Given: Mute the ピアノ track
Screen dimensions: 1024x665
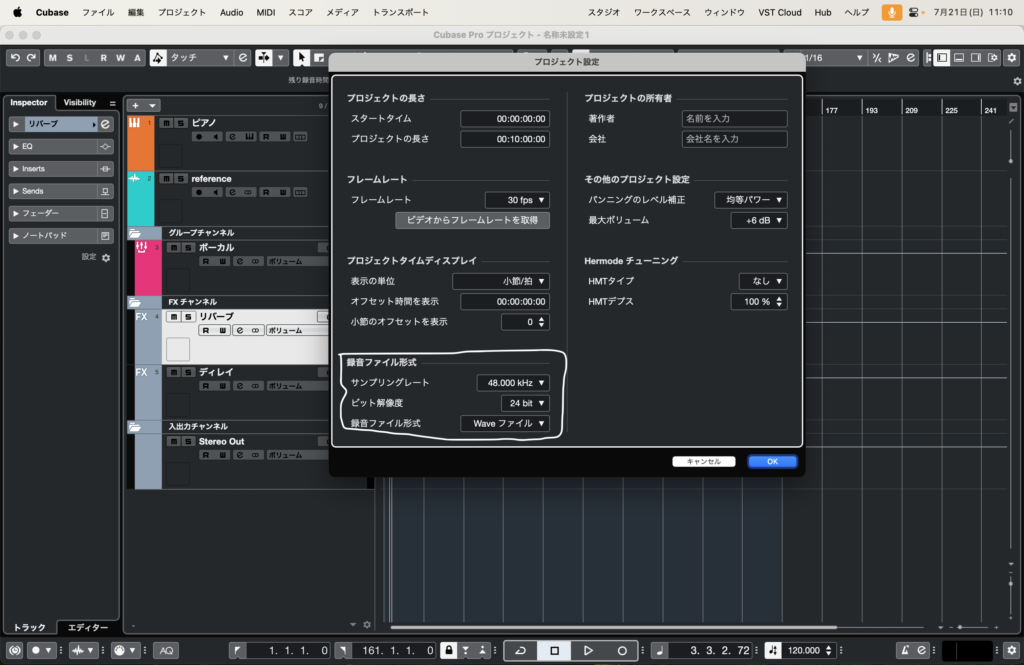Looking at the screenshot, I should coord(167,123).
